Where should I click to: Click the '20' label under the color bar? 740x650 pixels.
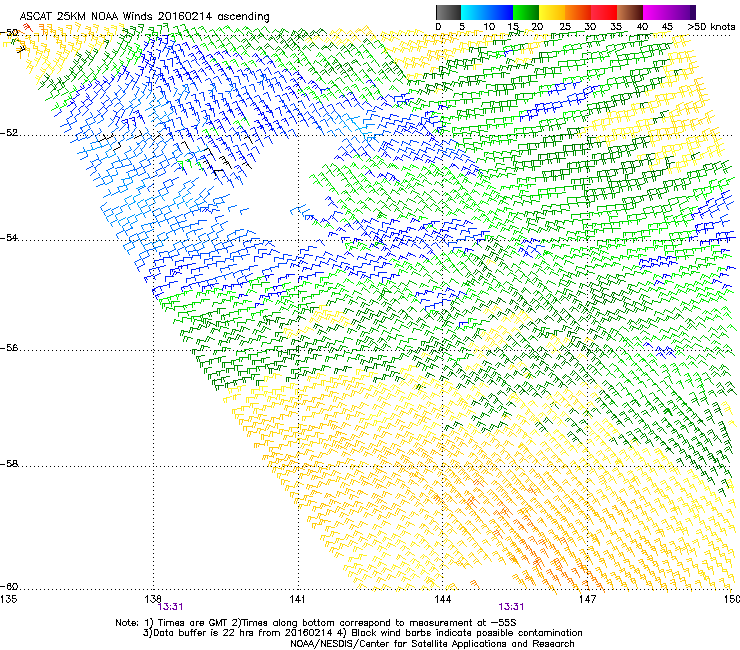[x=538, y=27]
